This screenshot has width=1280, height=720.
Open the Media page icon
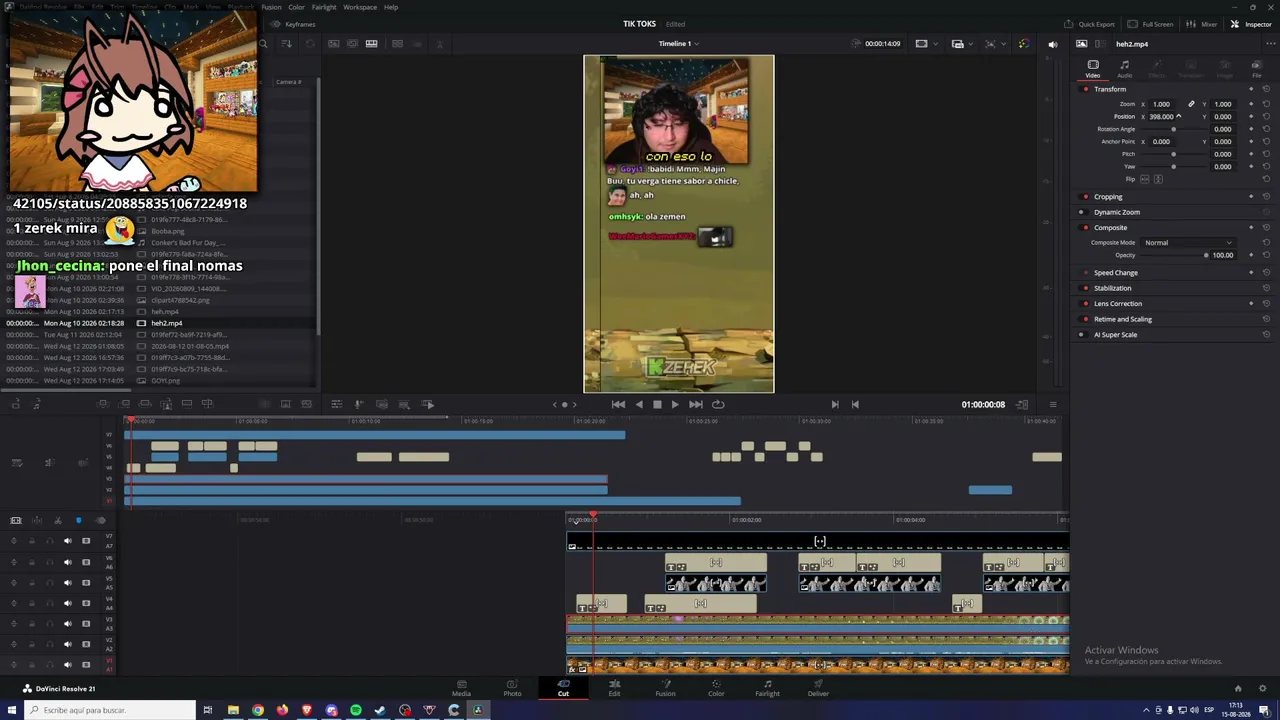click(461, 684)
